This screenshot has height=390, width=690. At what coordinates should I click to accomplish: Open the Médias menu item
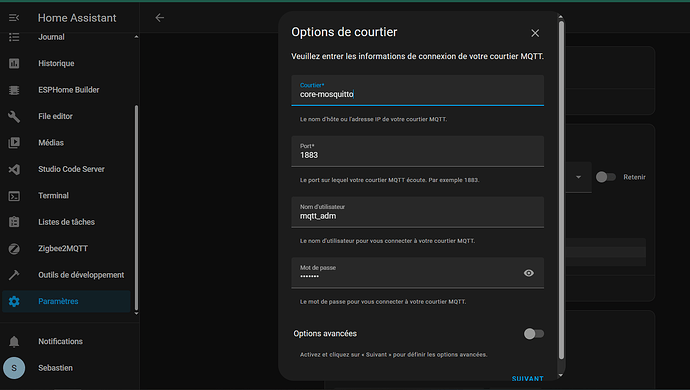66,143
